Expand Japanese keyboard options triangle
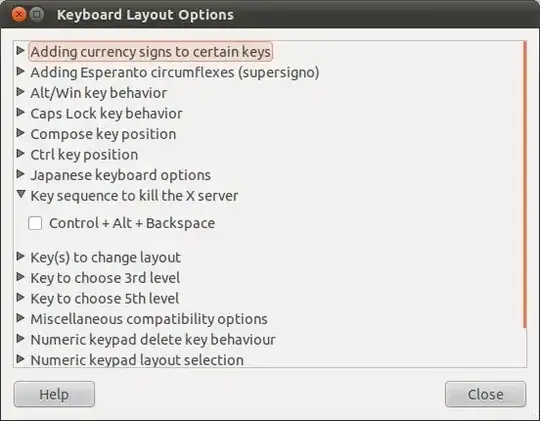This screenshot has width=540, height=421. tap(21, 174)
